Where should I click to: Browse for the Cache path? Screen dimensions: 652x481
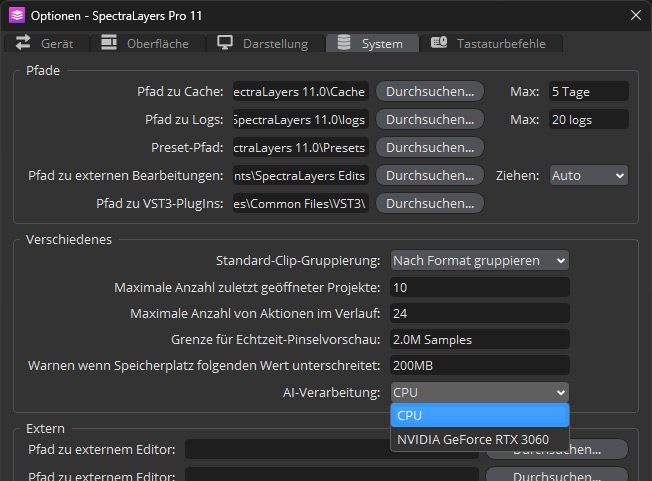pos(429,91)
